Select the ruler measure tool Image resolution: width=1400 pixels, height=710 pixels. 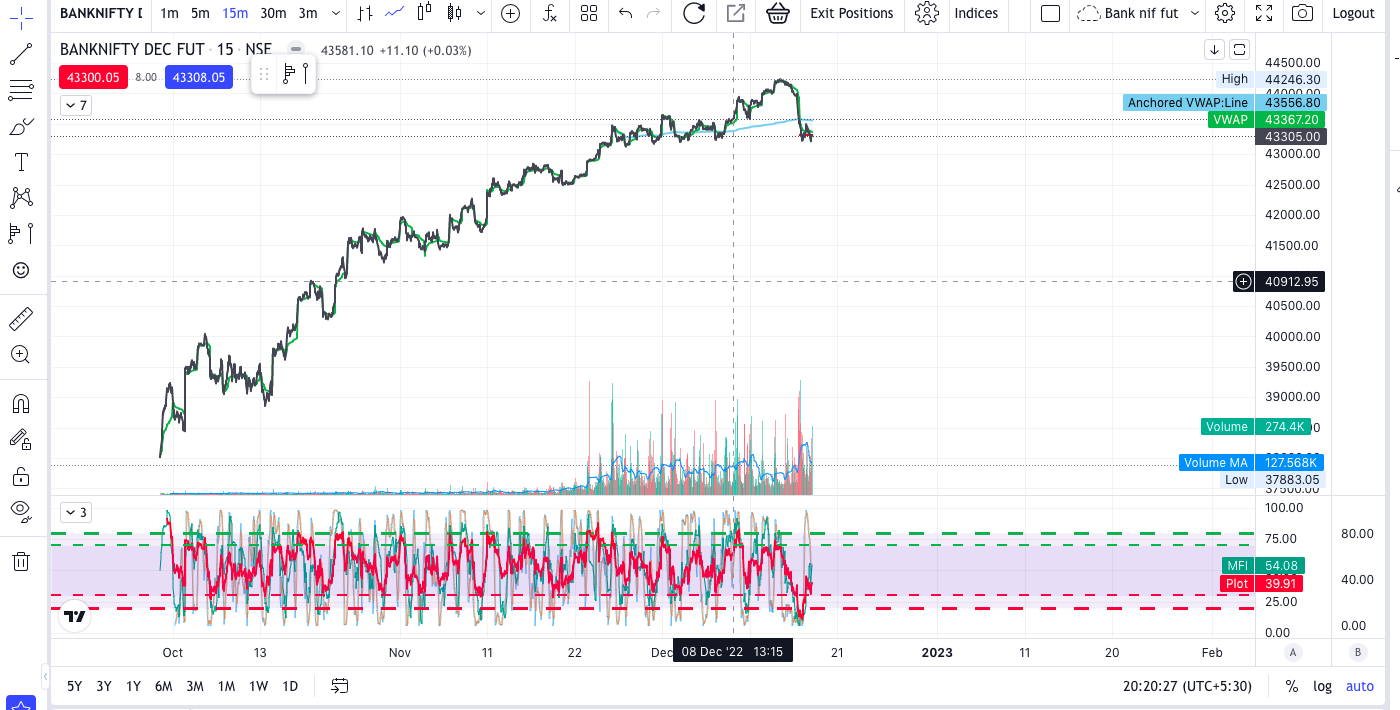(x=21, y=320)
